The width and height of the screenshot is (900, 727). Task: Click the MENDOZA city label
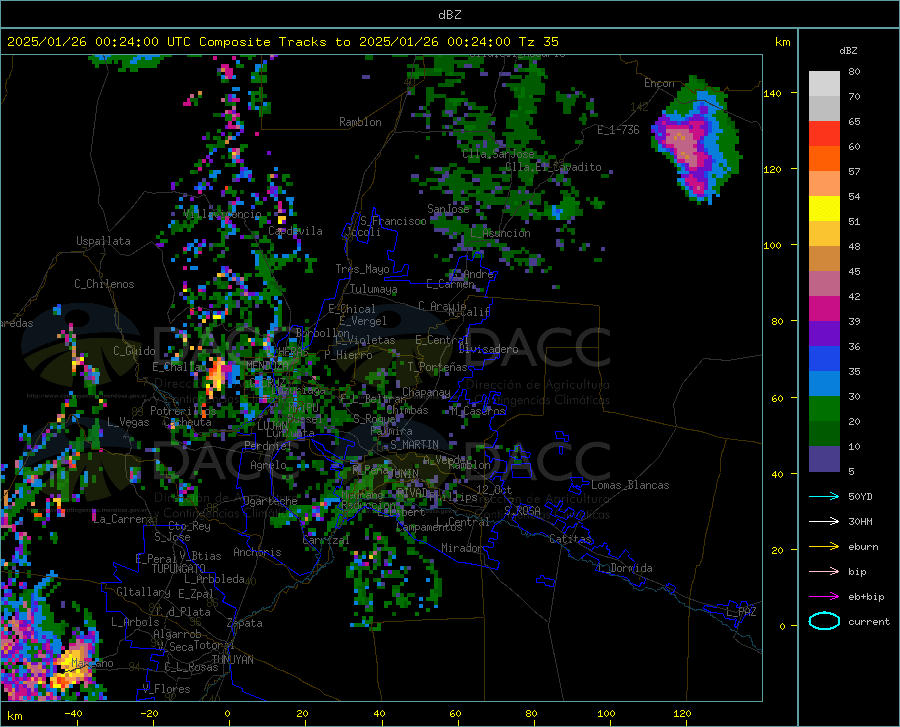(x=267, y=365)
